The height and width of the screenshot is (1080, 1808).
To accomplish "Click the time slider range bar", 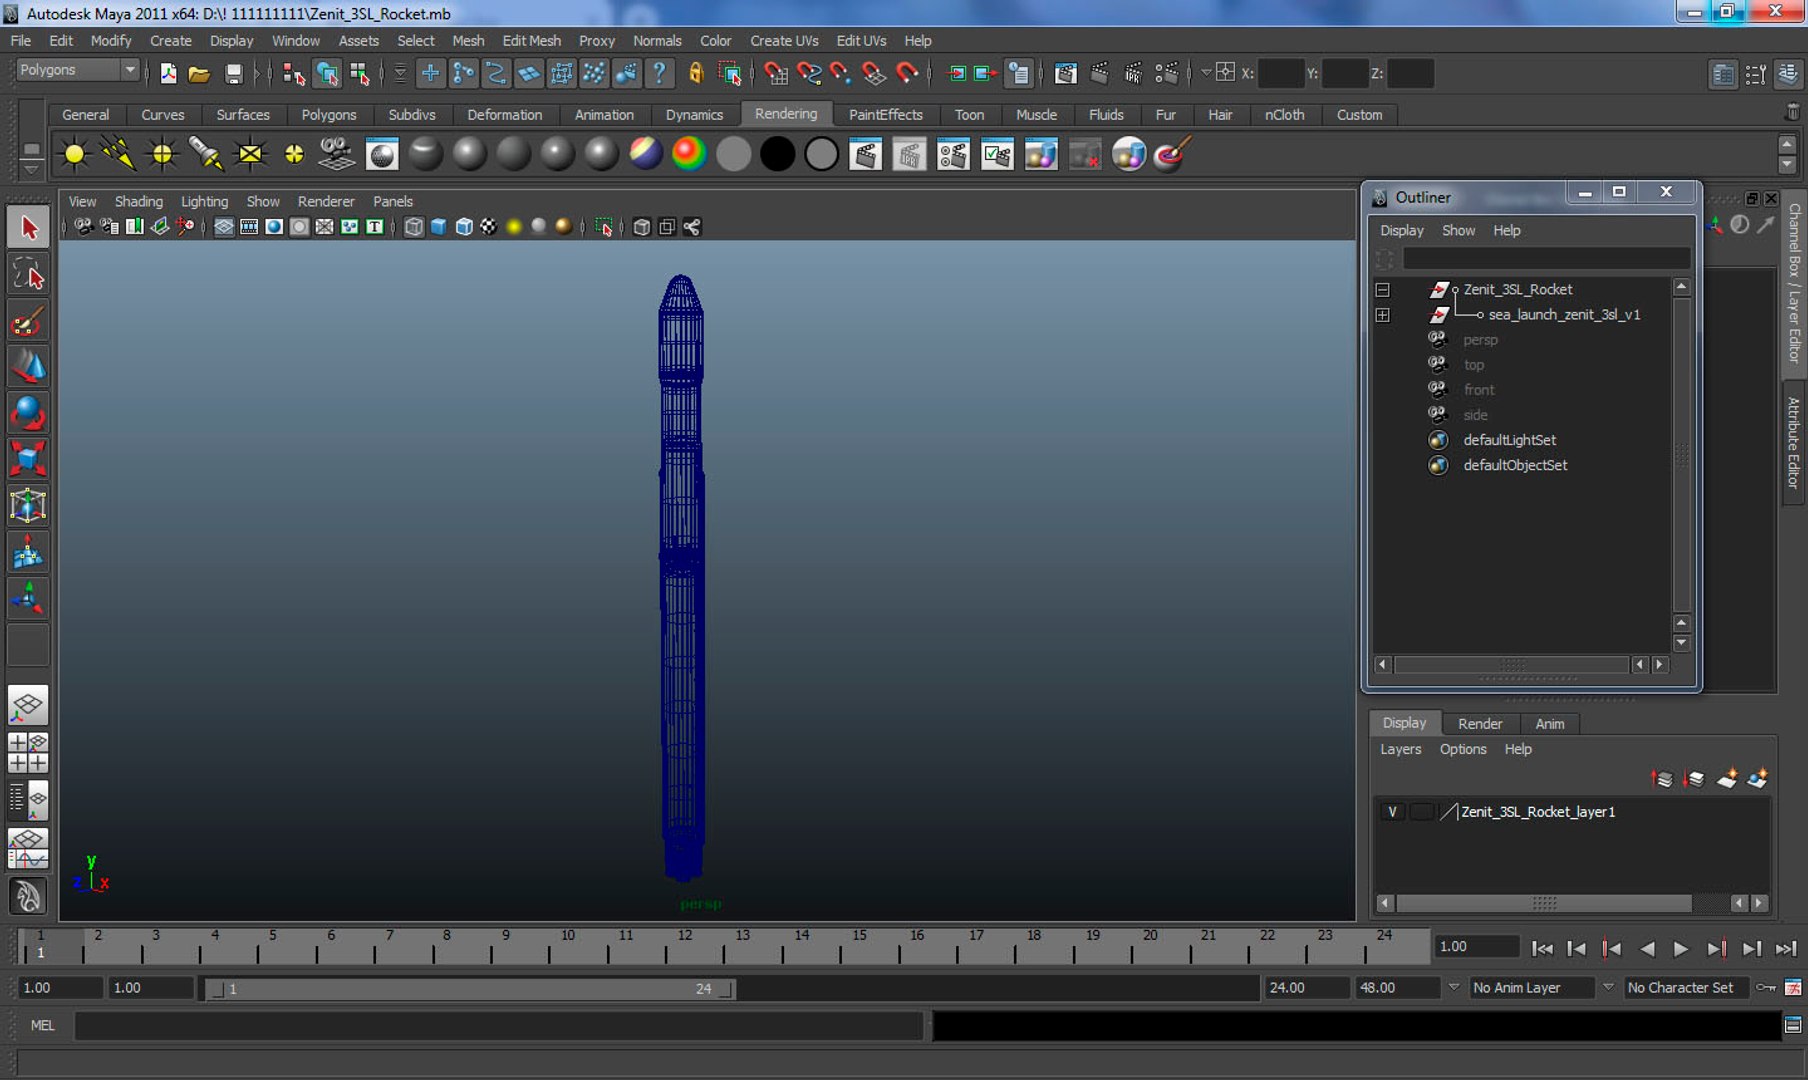I will 470,989.
